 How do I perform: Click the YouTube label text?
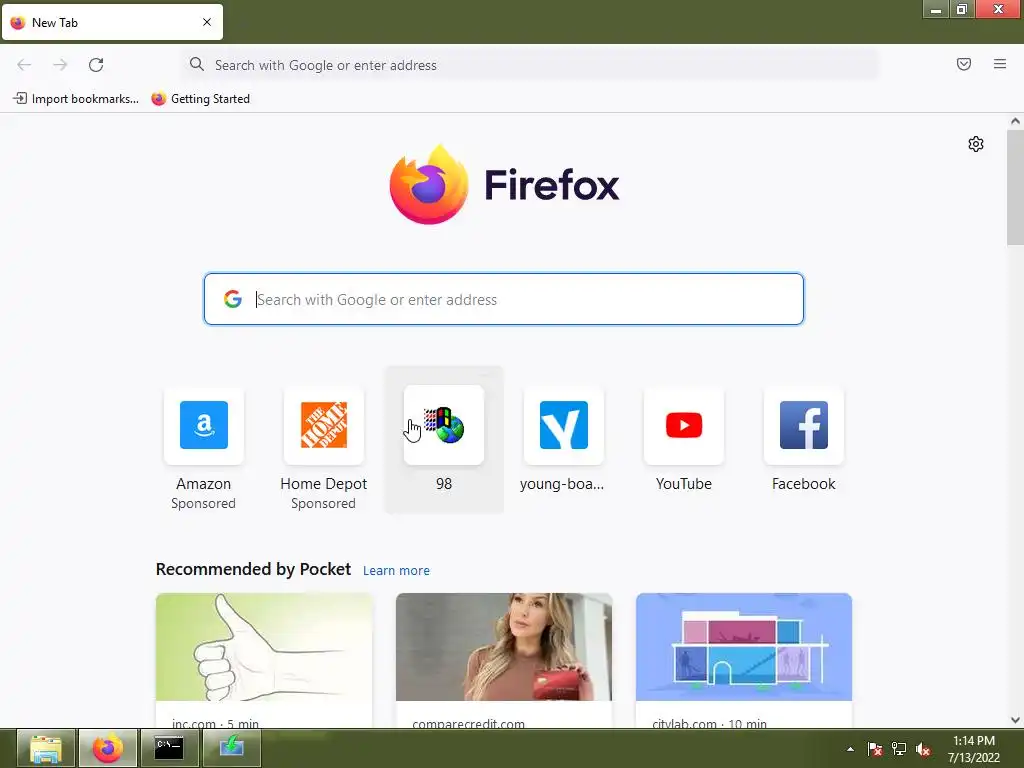pyautogui.click(x=684, y=484)
